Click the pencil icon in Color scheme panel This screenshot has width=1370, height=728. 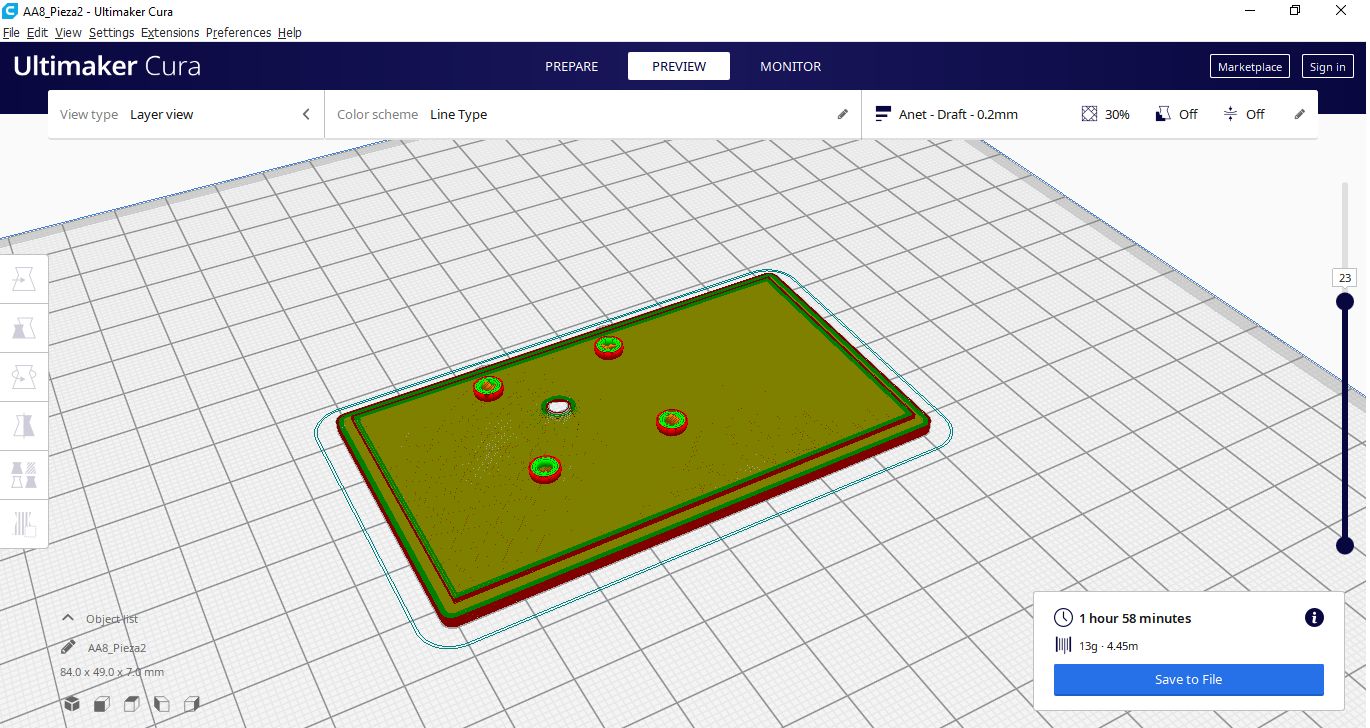[x=843, y=114]
